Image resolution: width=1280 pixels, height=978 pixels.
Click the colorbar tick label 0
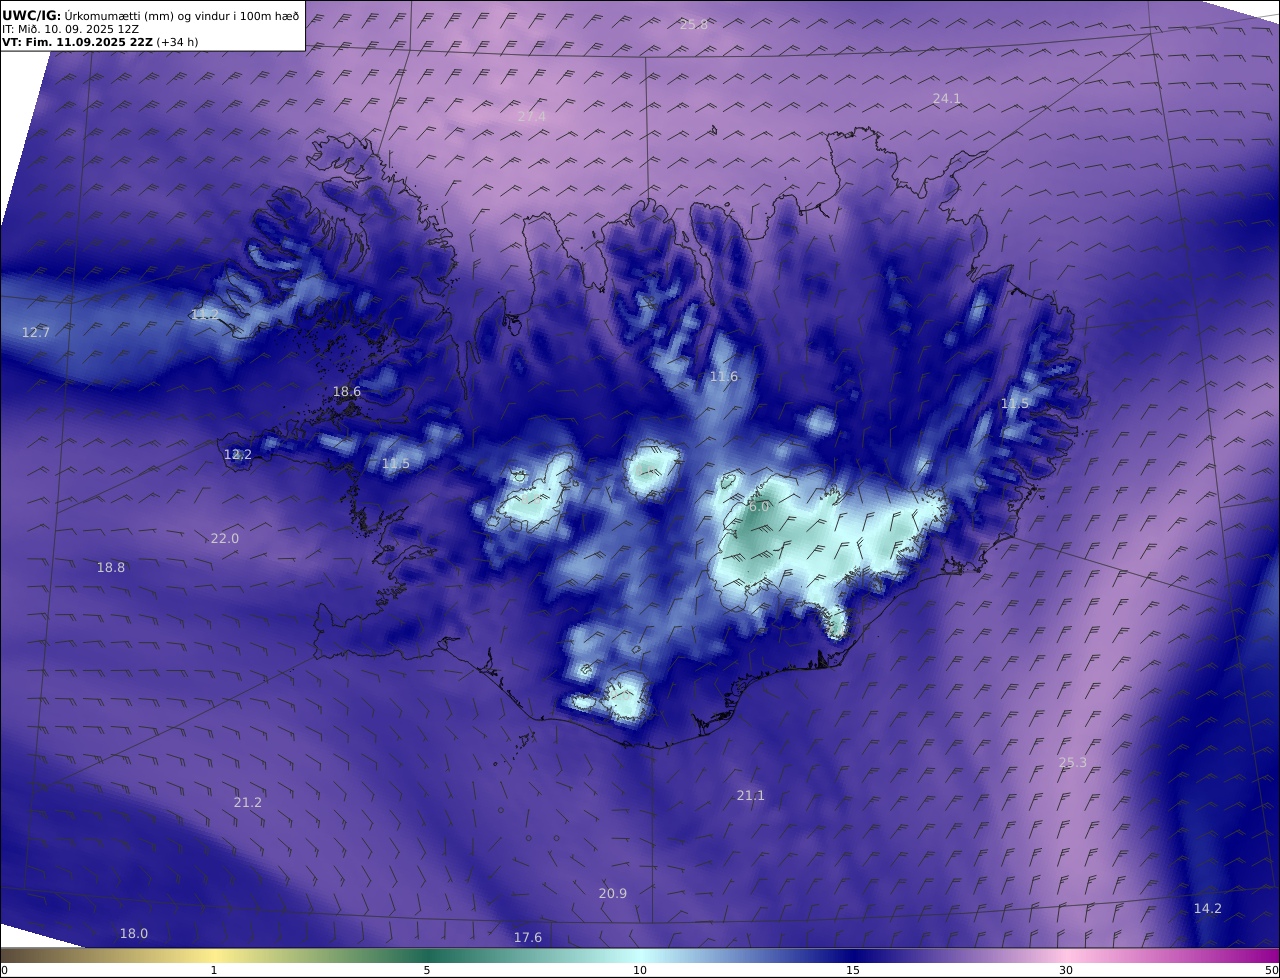point(4,970)
